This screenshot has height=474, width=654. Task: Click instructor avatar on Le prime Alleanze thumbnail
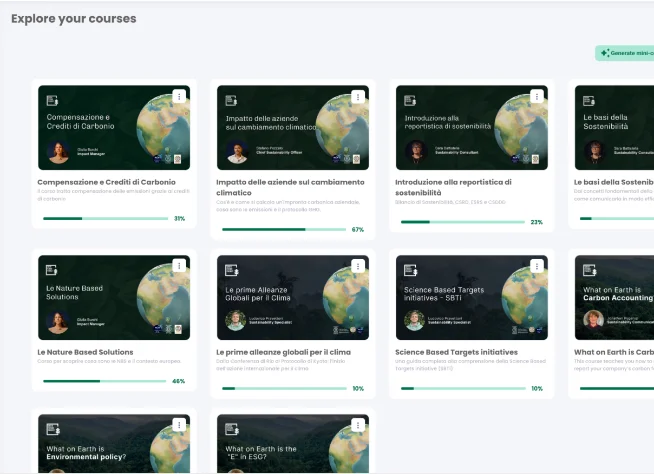(236, 320)
